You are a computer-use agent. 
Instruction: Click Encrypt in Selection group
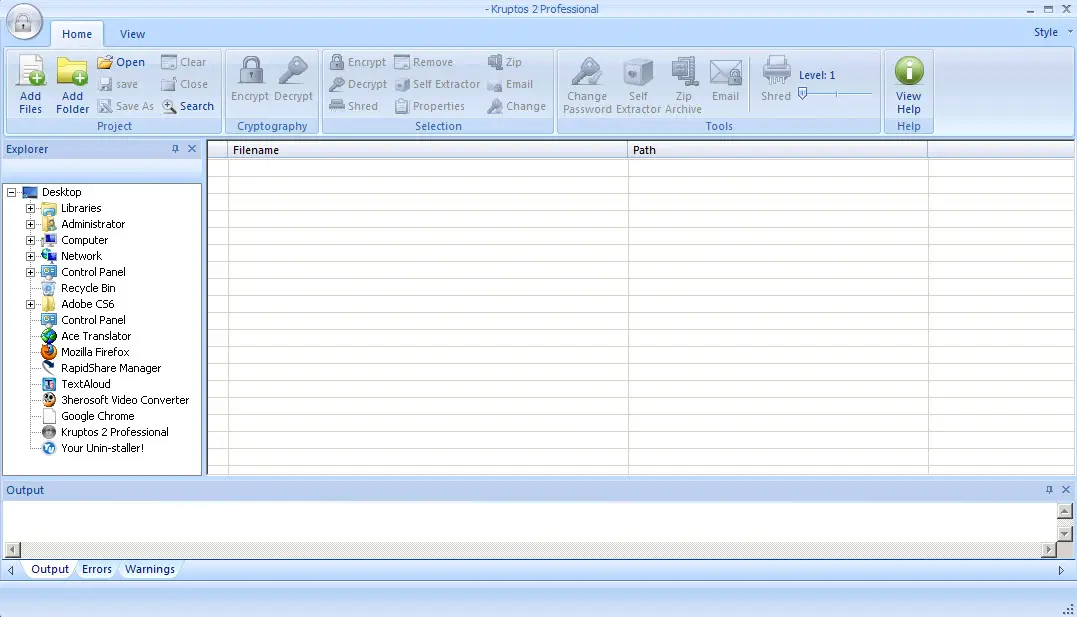[357, 62]
